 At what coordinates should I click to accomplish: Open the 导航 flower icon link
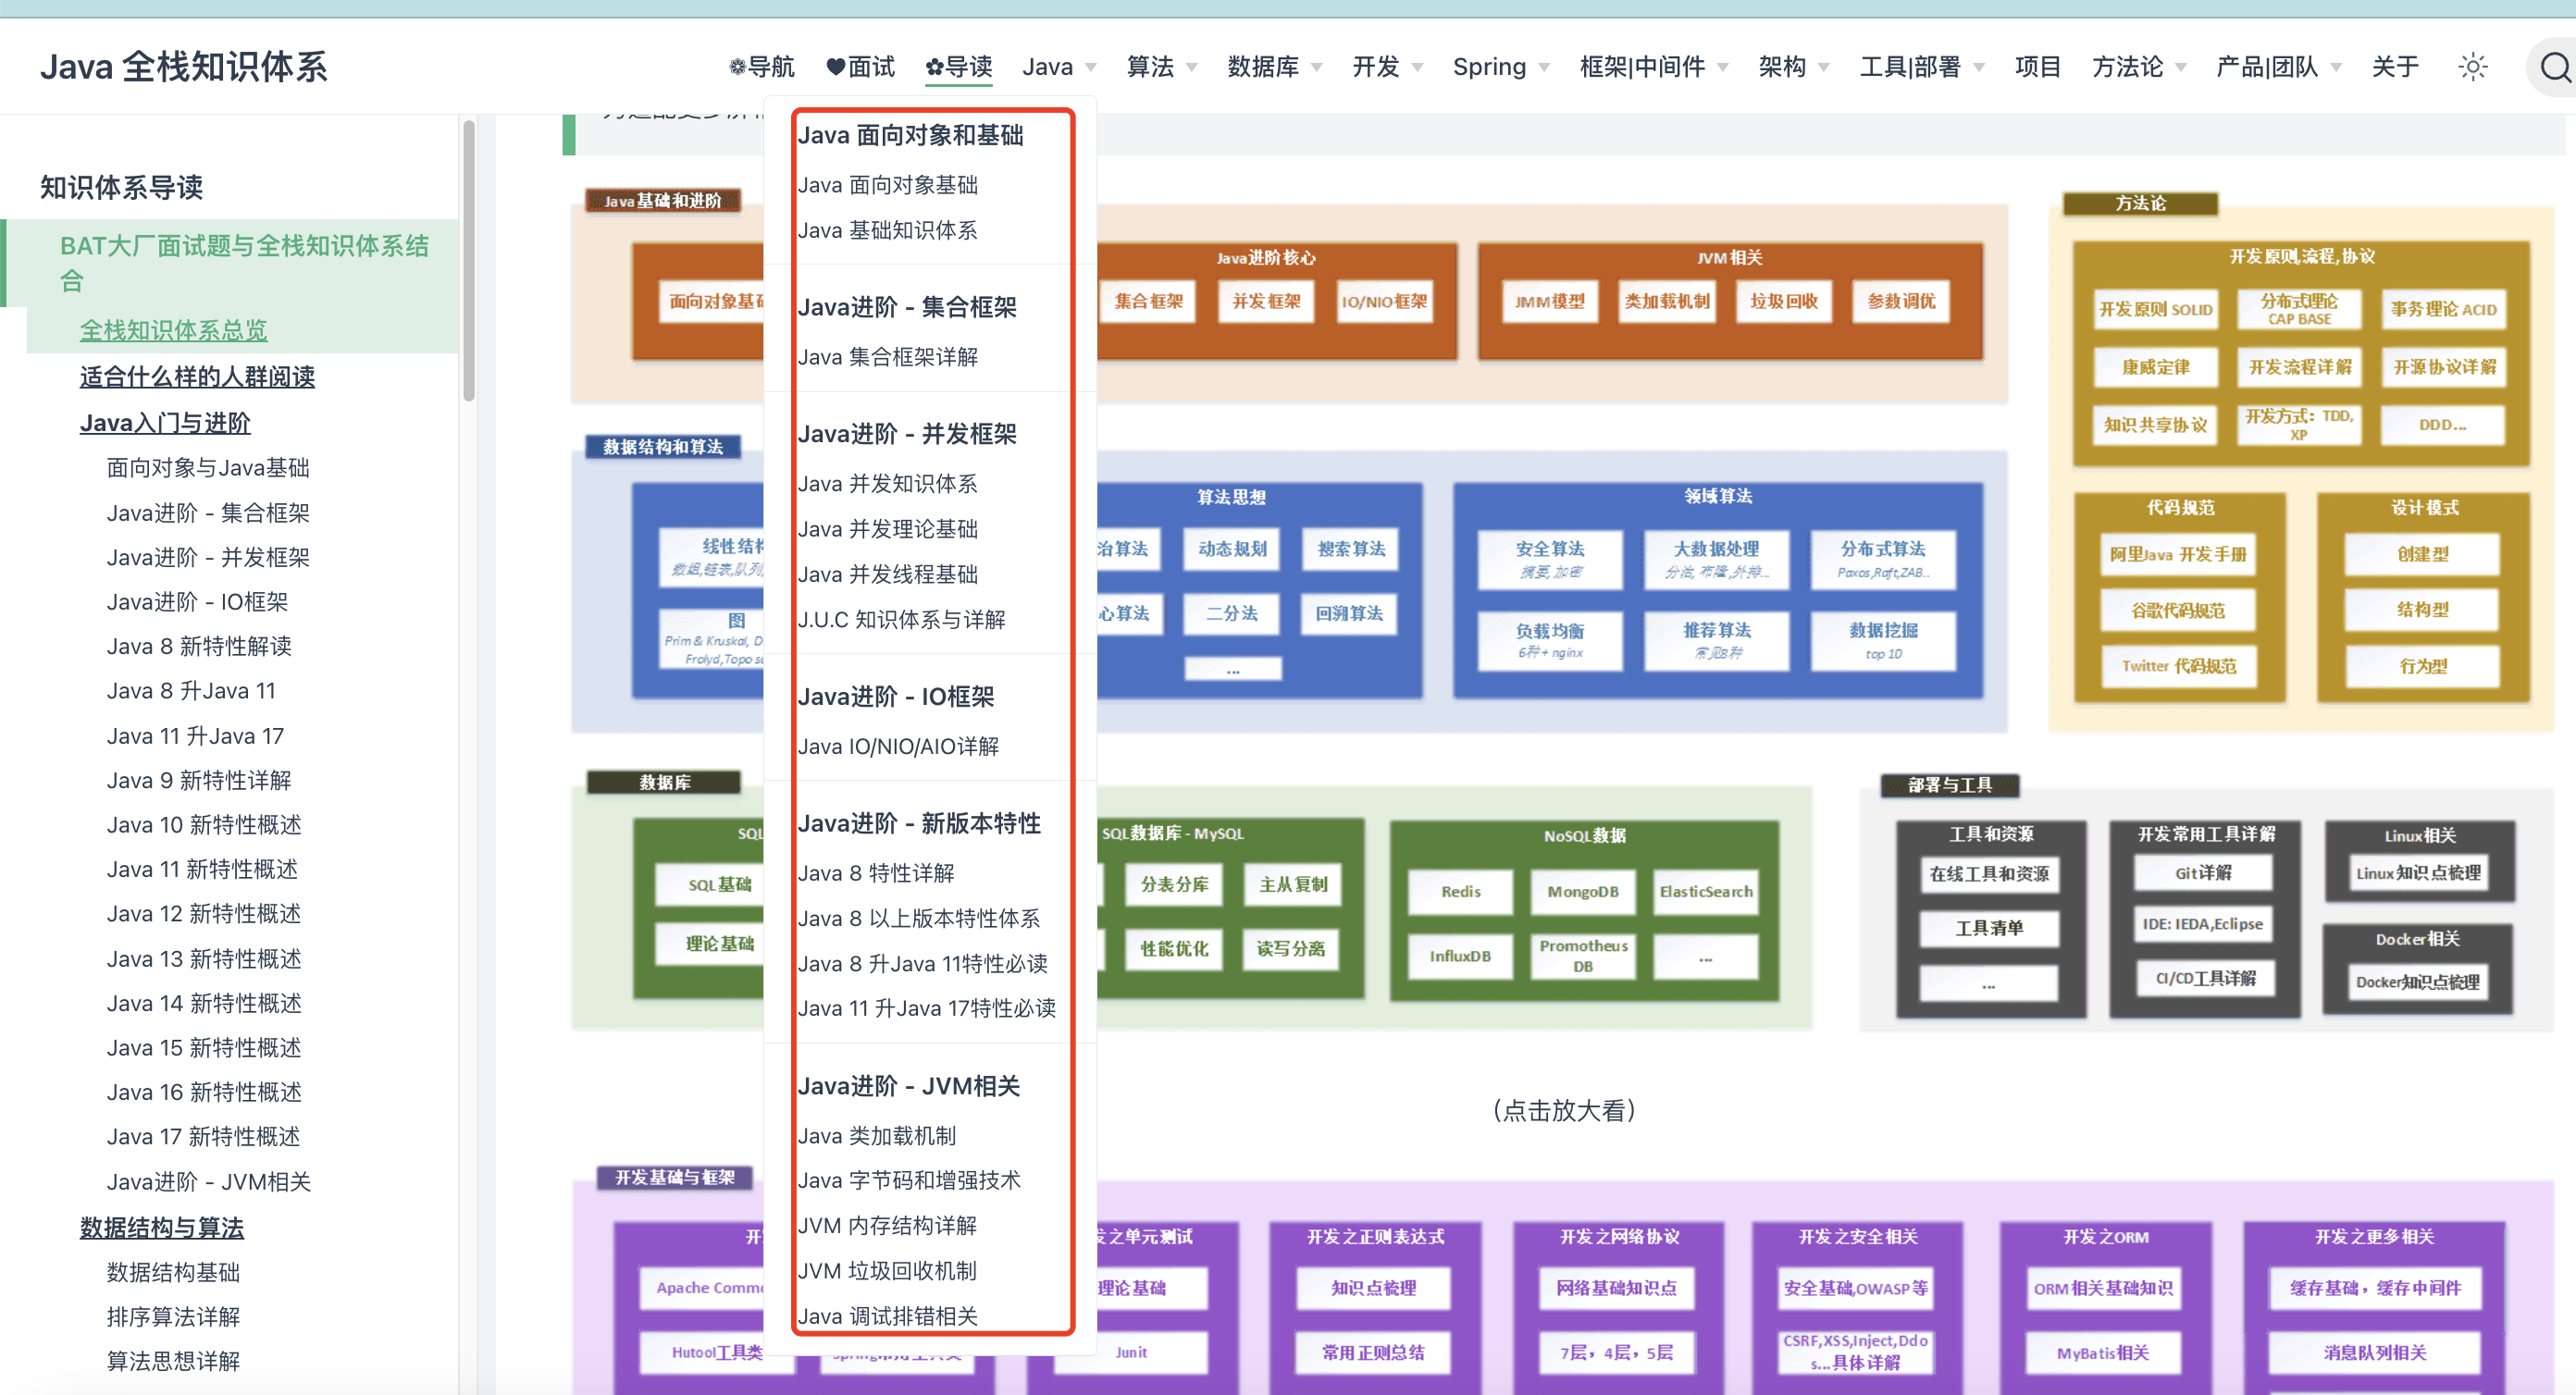(762, 67)
